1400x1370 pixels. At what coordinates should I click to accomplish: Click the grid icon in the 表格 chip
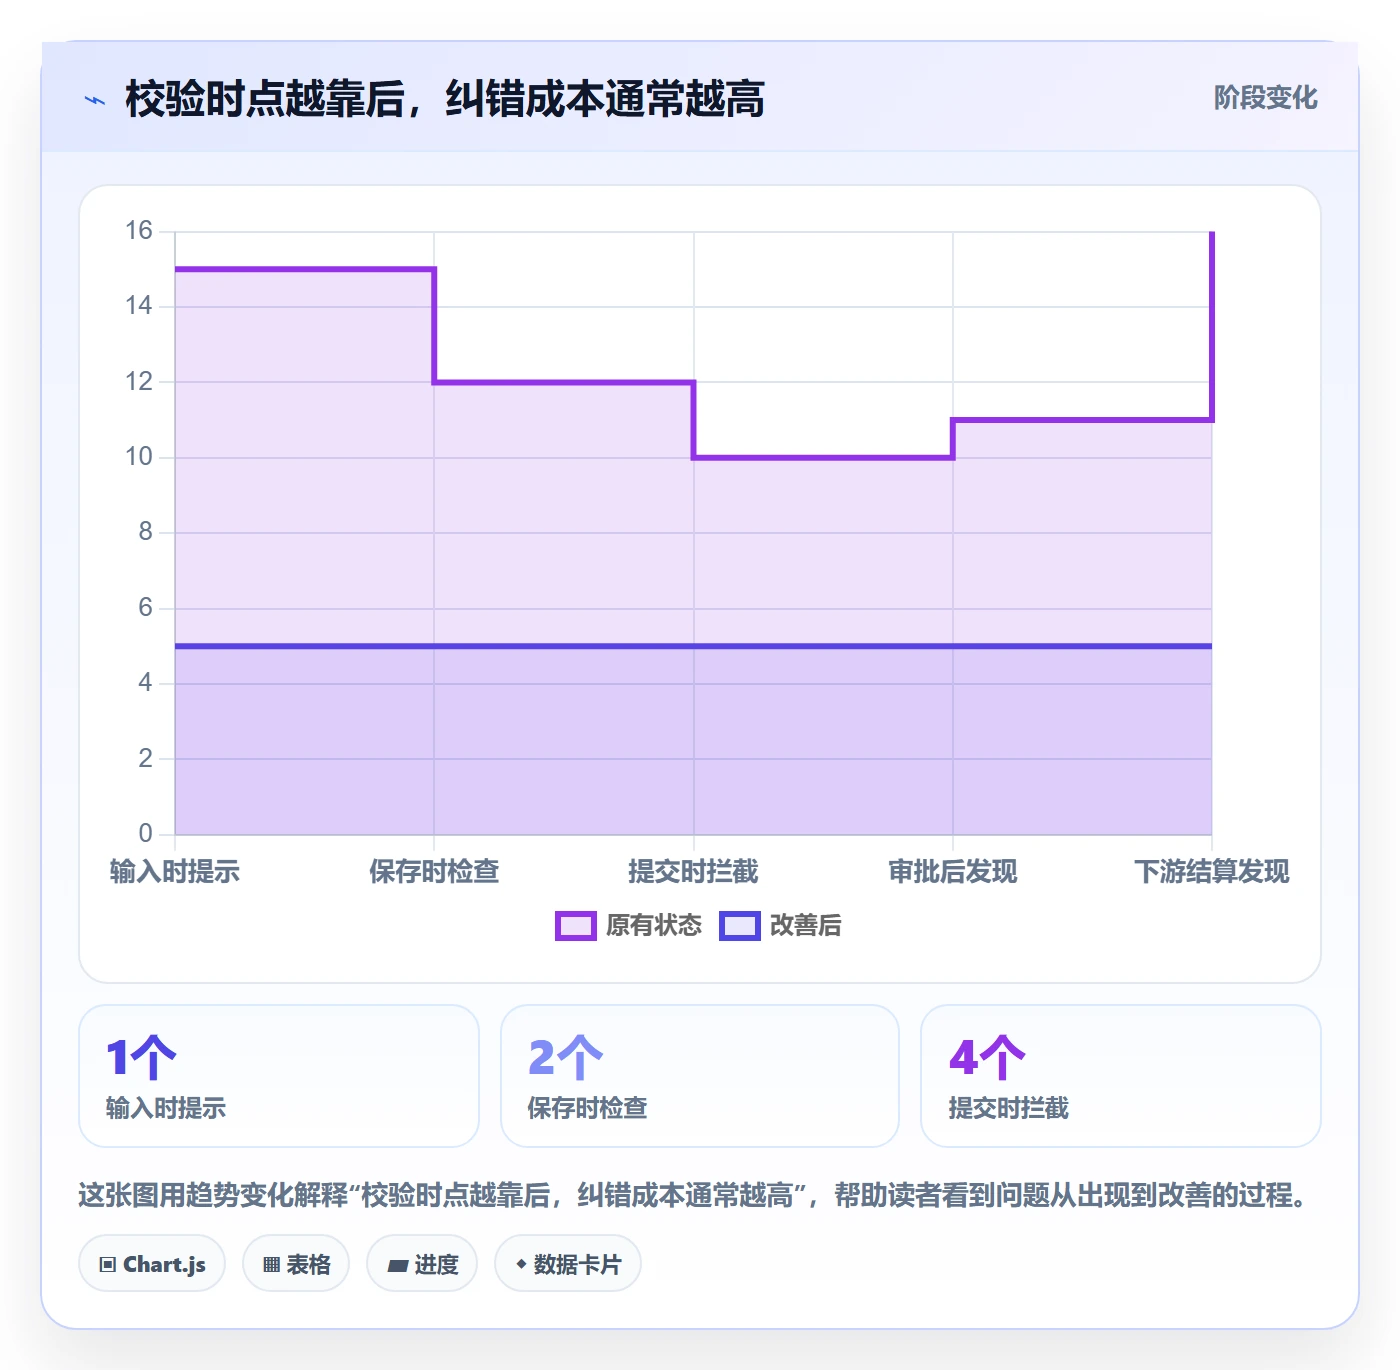(271, 1265)
